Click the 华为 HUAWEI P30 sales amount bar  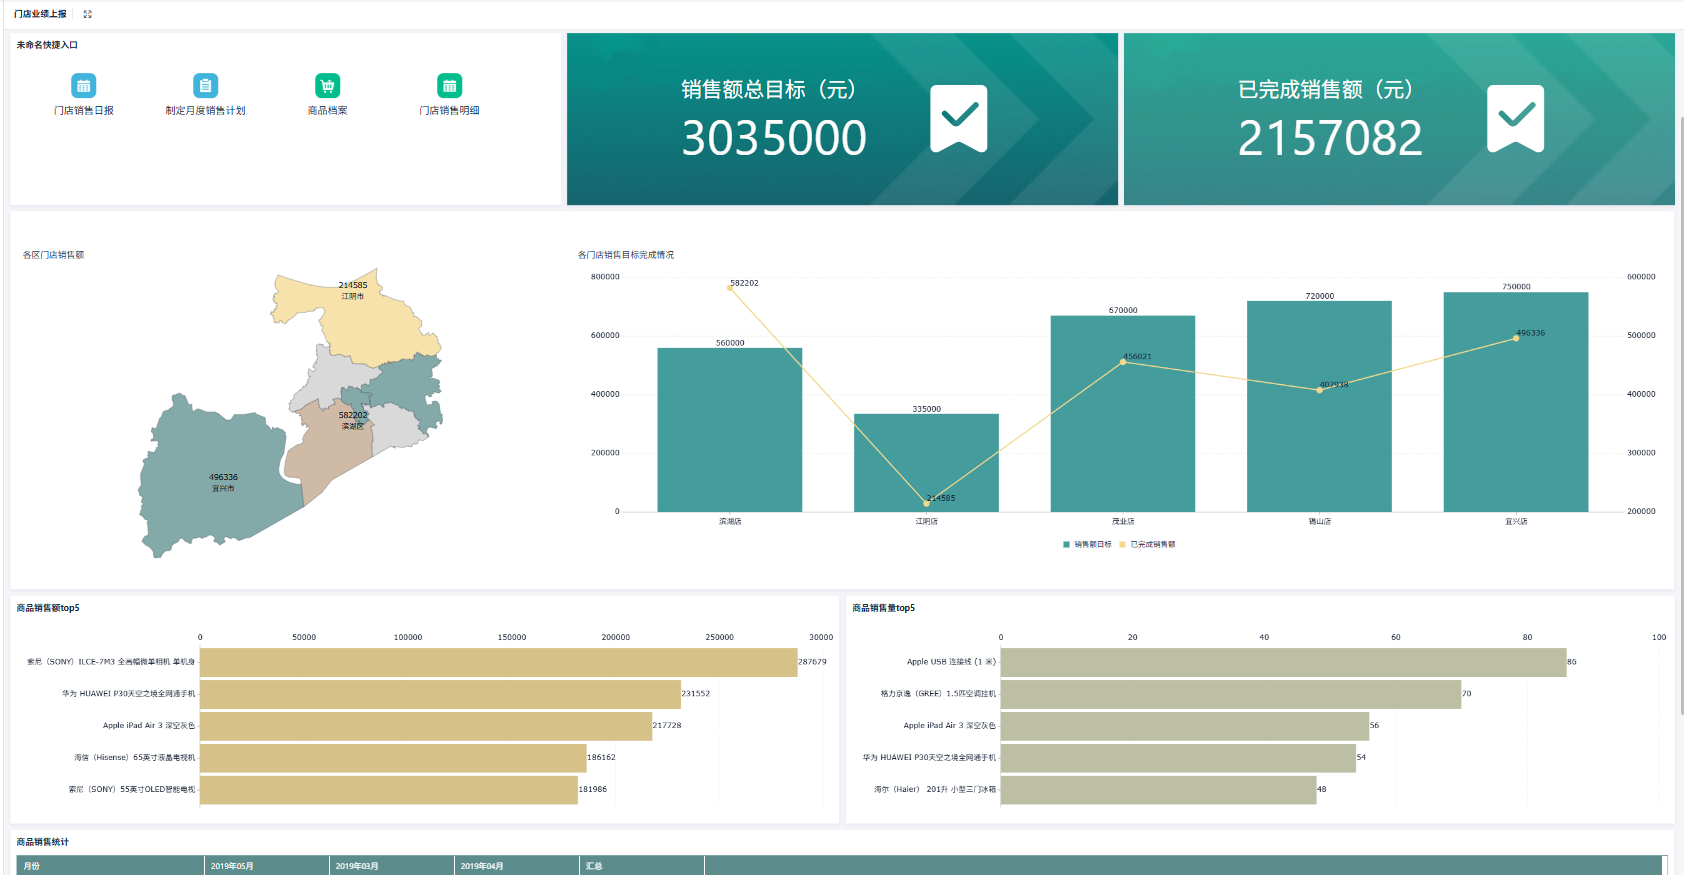point(440,694)
